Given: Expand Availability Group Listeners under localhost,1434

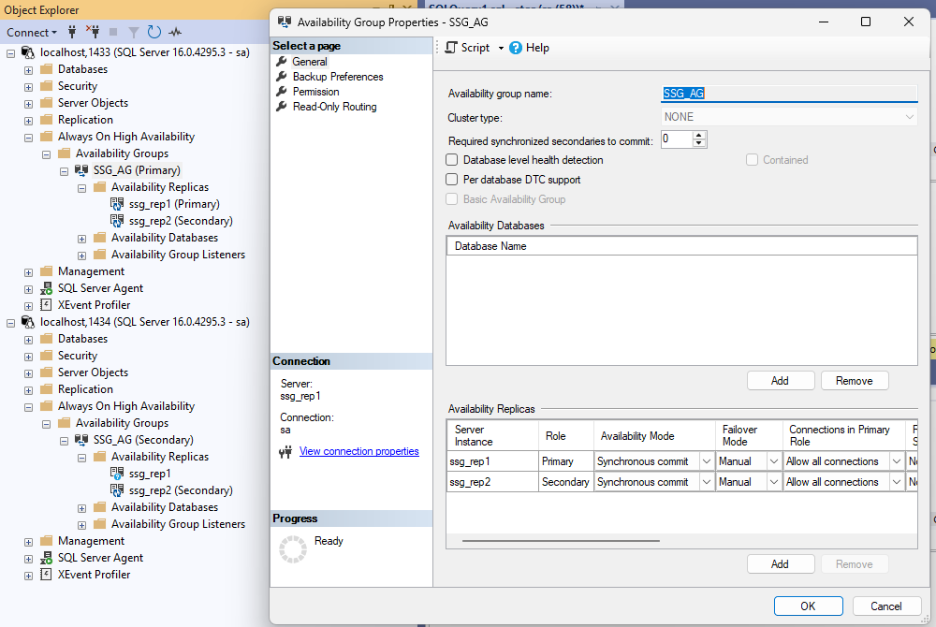Looking at the screenshot, I should click(x=82, y=525).
